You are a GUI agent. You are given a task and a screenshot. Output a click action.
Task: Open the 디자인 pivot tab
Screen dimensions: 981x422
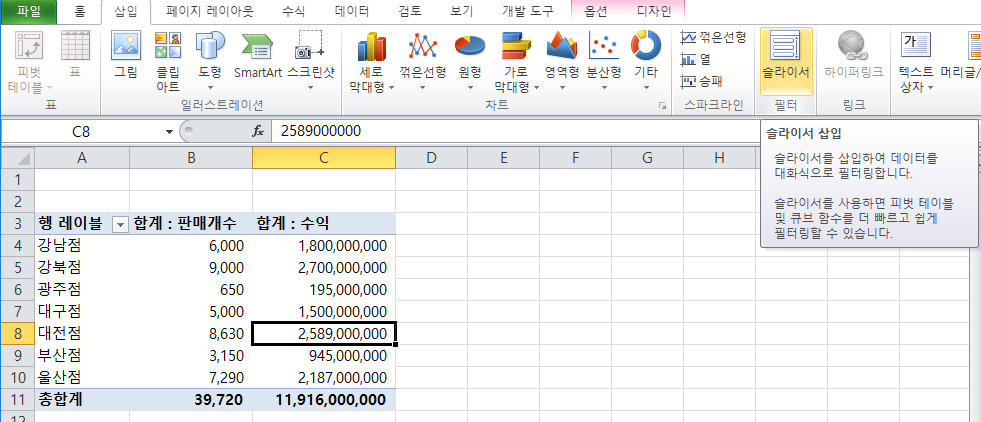[x=654, y=11]
